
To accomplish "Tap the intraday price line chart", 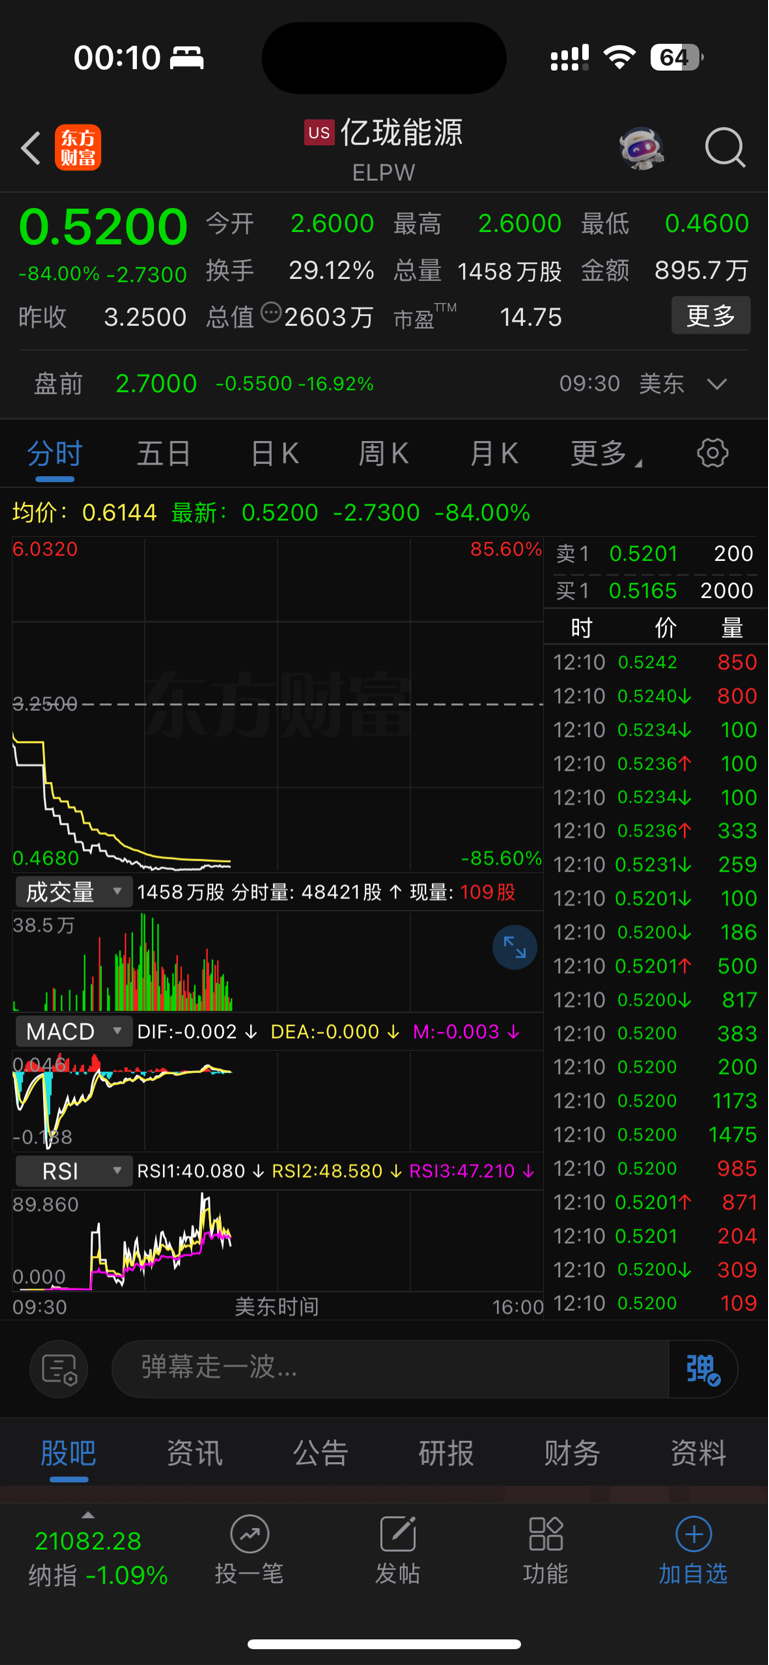I will coord(277,704).
